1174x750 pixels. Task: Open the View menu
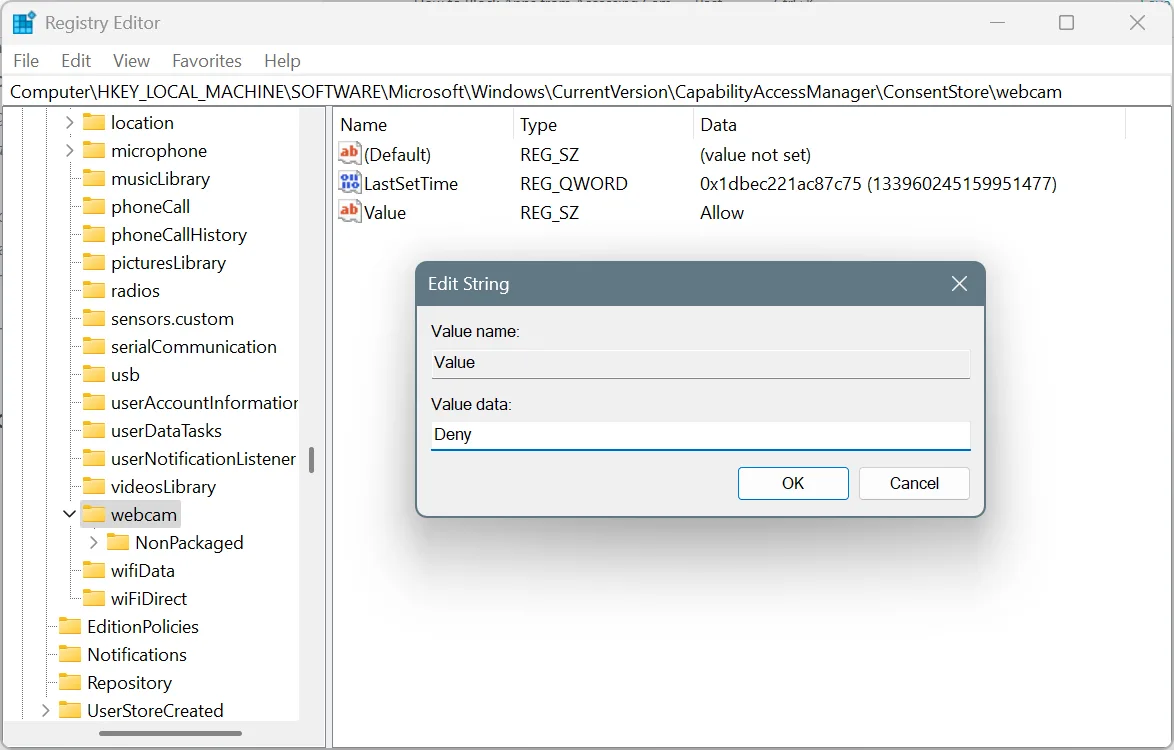coord(131,61)
